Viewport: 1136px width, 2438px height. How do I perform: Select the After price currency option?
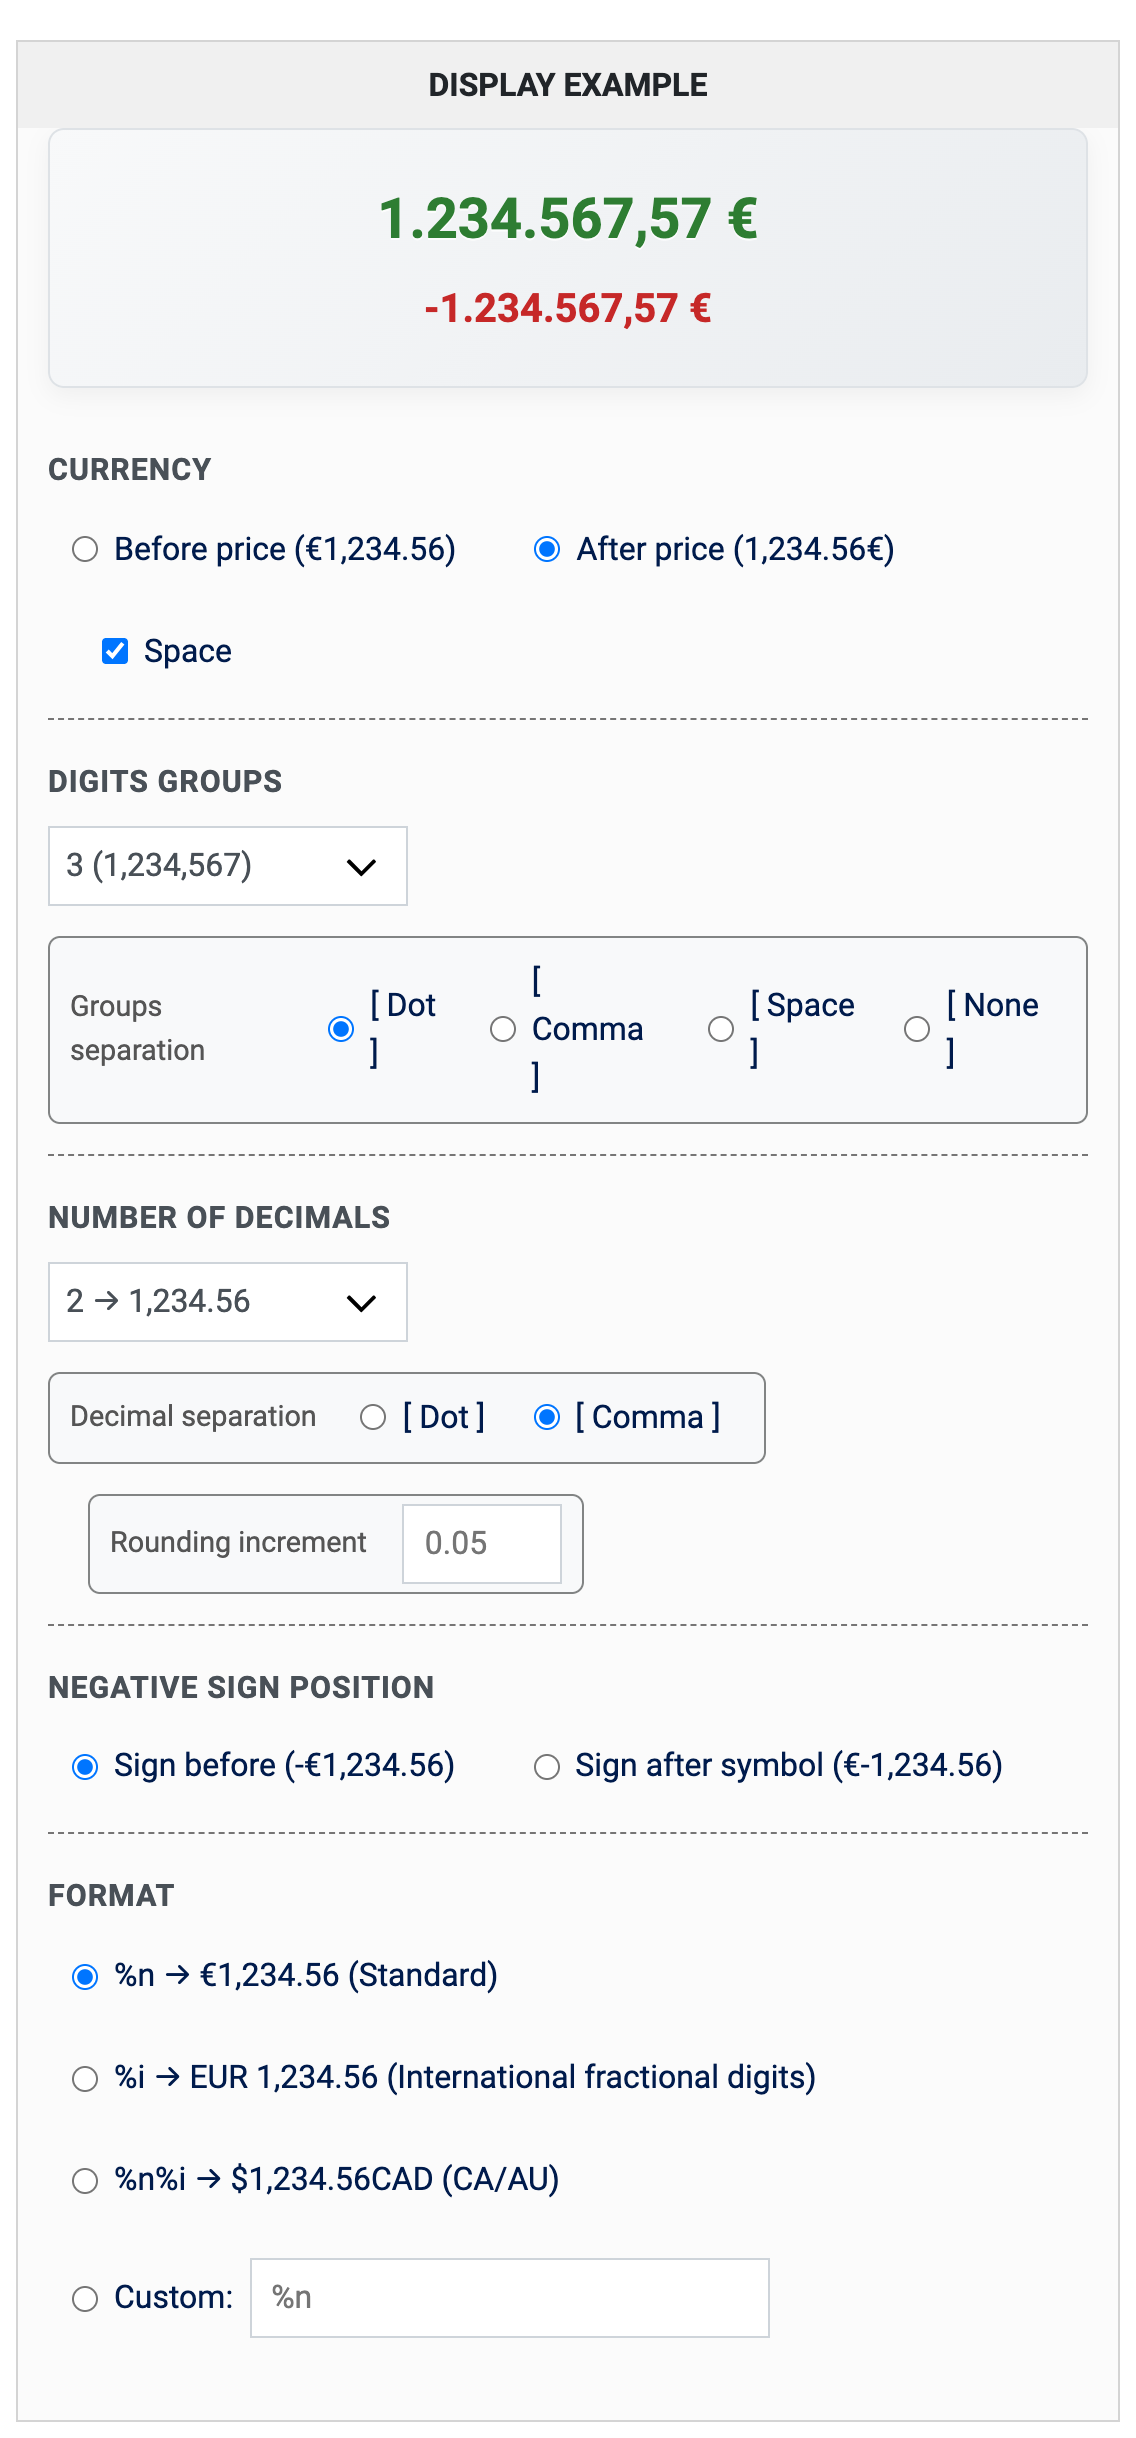coord(547,549)
